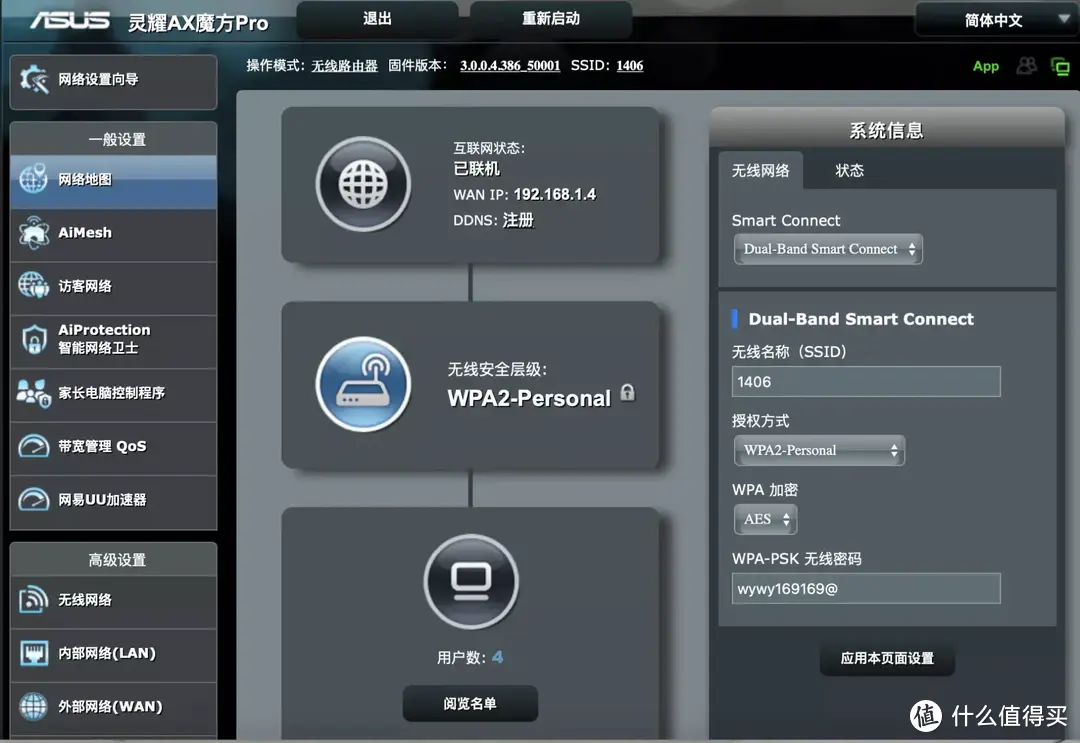Image resolution: width=1080 pixels, height=743 pixels.
Task: Click the globe internet status icon
Action: coord(363,185)
